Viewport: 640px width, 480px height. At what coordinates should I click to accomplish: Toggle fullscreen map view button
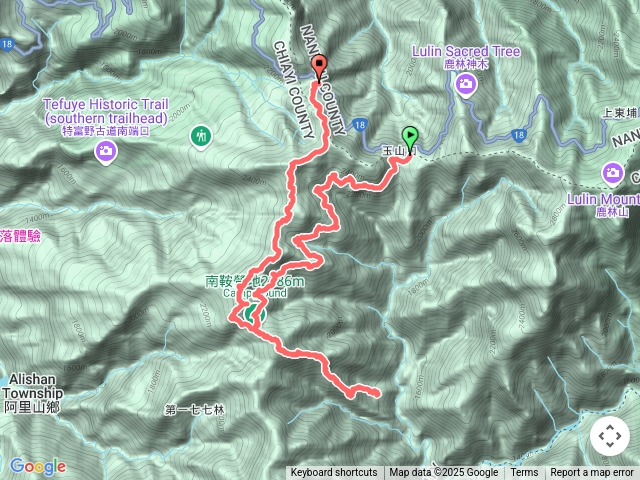tap(610, 436)
